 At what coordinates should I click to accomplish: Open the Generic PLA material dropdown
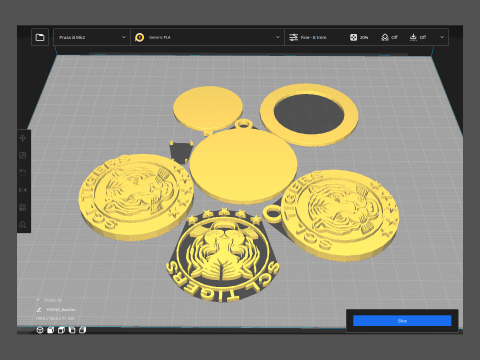pos(207,37)
